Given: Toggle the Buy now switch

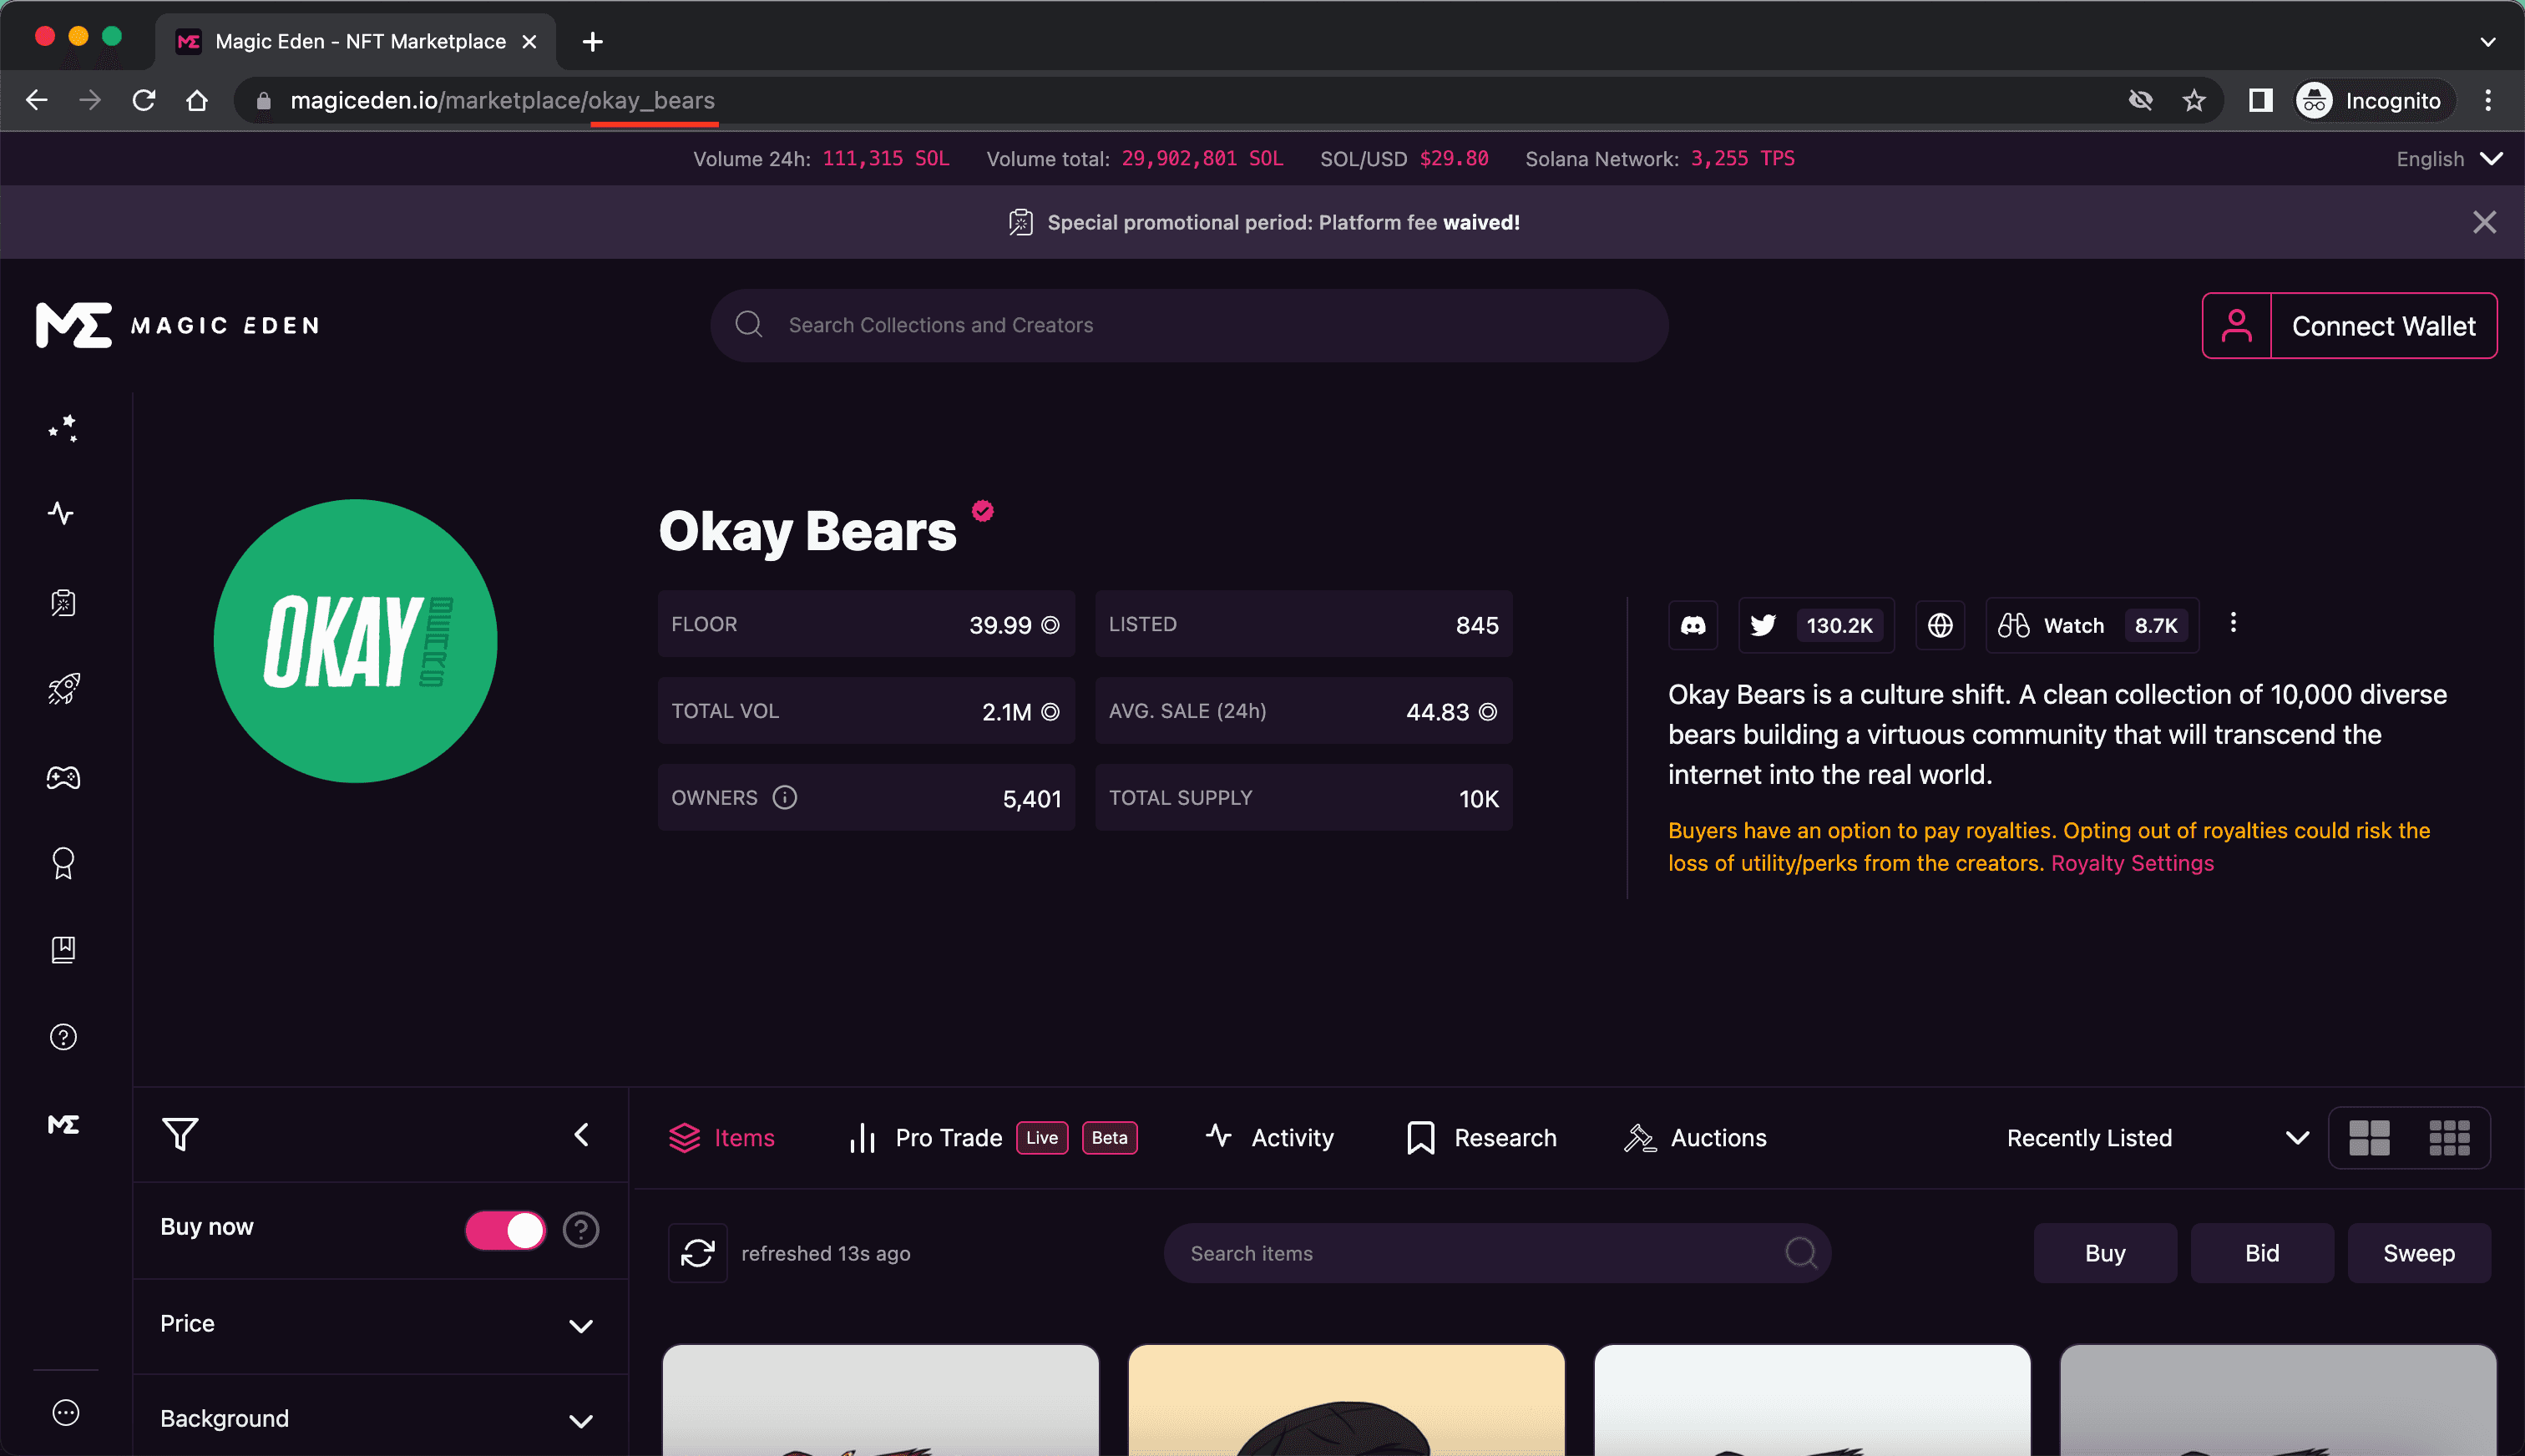Looking at the screenshot, I should (505, 1230).
